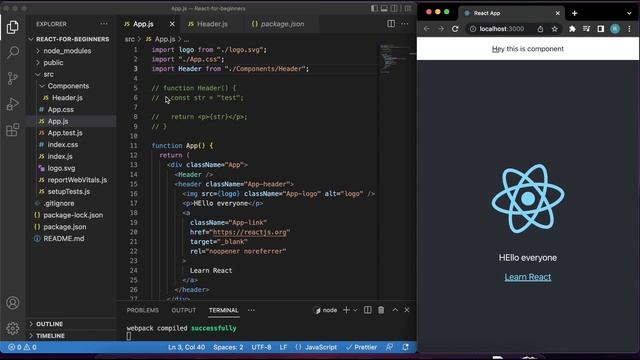Viewport: 640px width, 360px height.
Task: Toggle primary sidebar layout icon in title bar
Action: 374,9
